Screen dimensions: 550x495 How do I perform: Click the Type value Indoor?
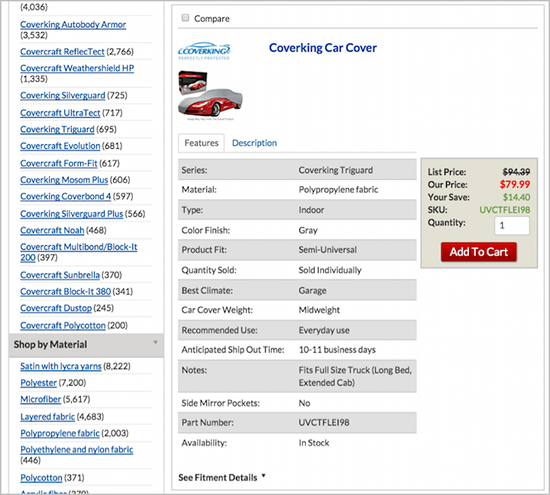pyautogui.click(x=311, y=210)
